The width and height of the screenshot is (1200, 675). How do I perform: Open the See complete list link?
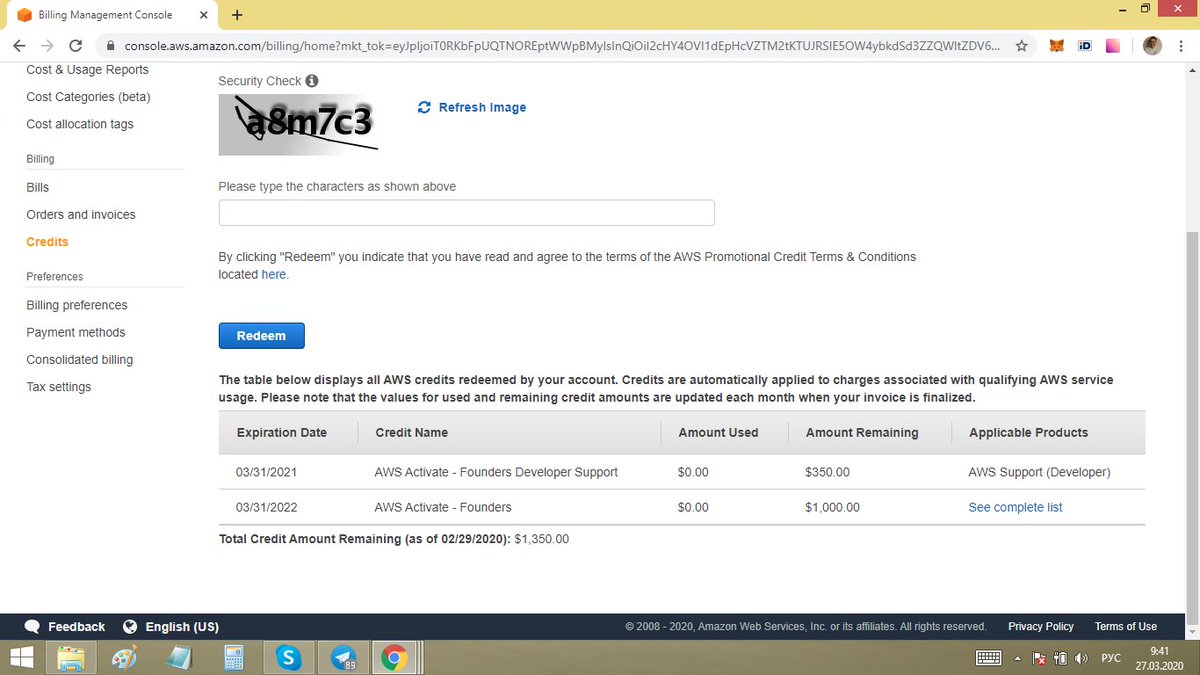(1015, 507)
